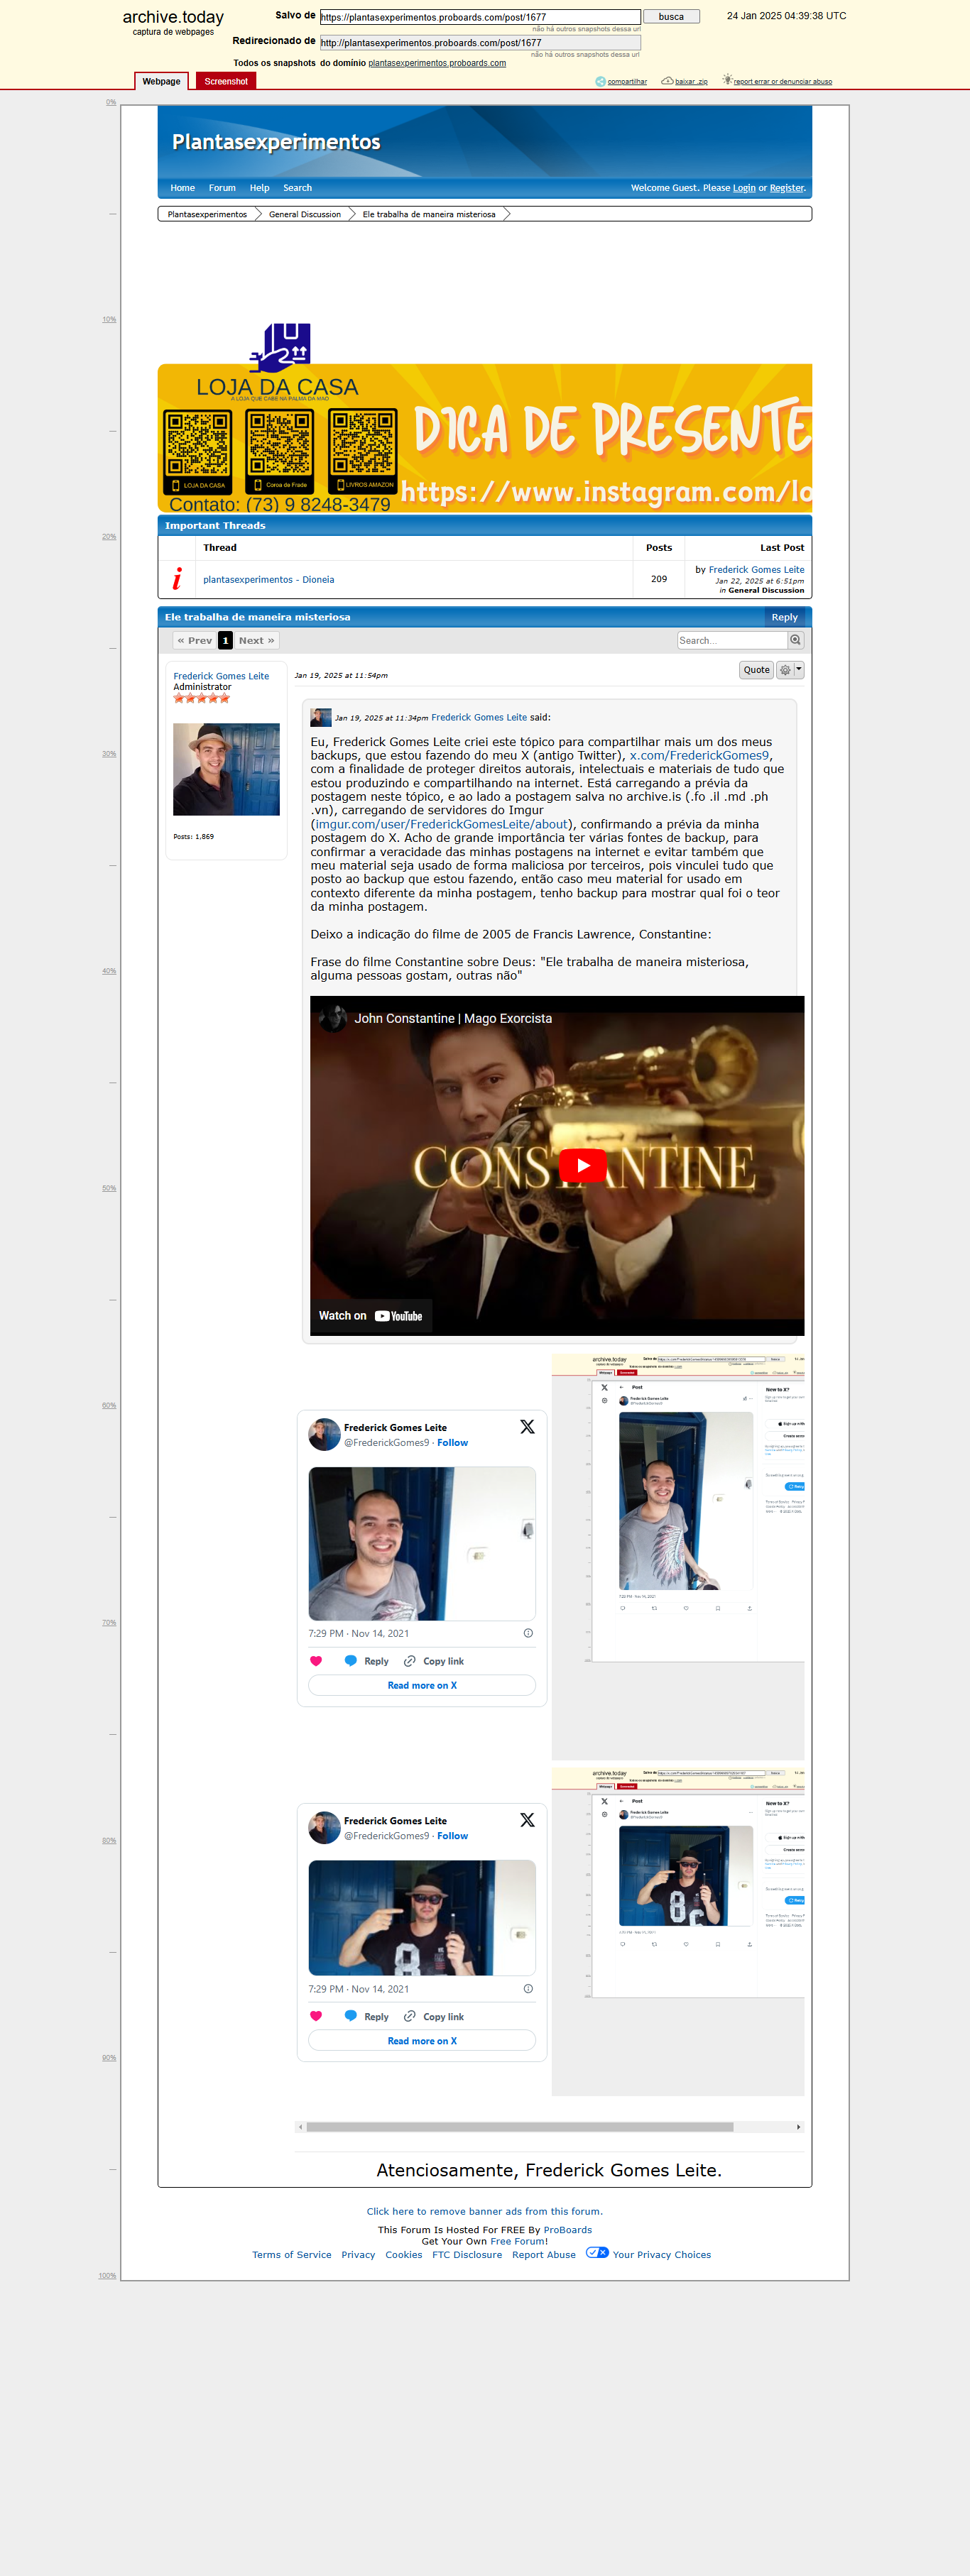Open the Home menu item
Screen dimensions: 970x2576
click(183, 188)
